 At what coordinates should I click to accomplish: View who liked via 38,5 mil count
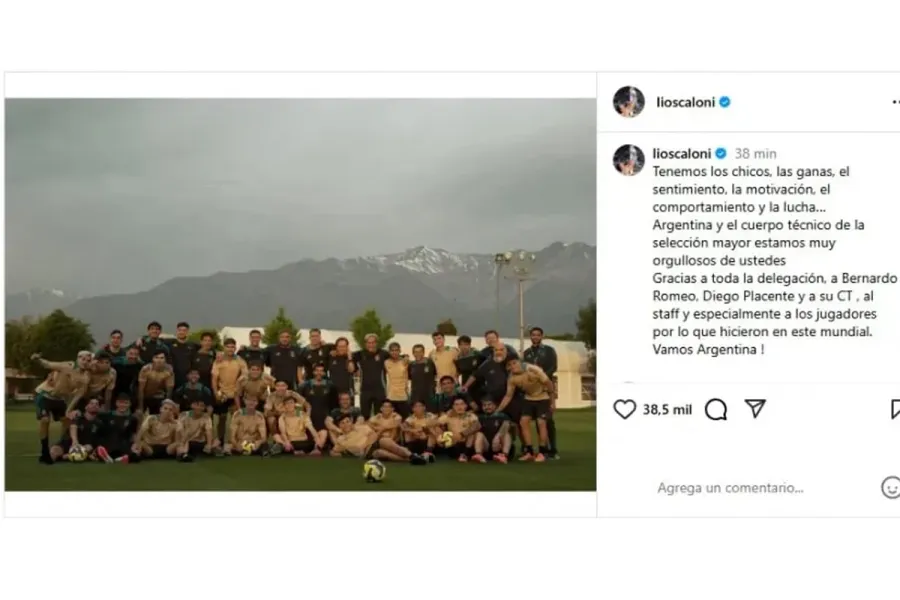(667, 409)
